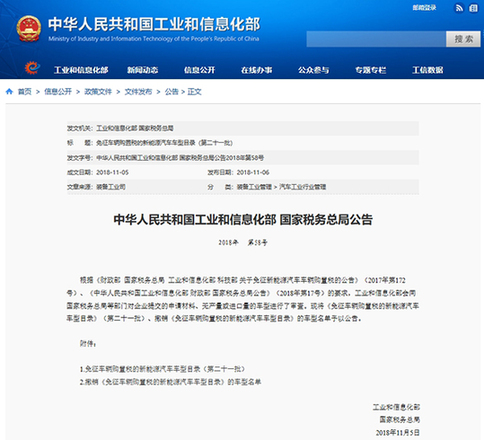
Task: Click 正文 in breadcrumb
Action: [x=194, y=92]
